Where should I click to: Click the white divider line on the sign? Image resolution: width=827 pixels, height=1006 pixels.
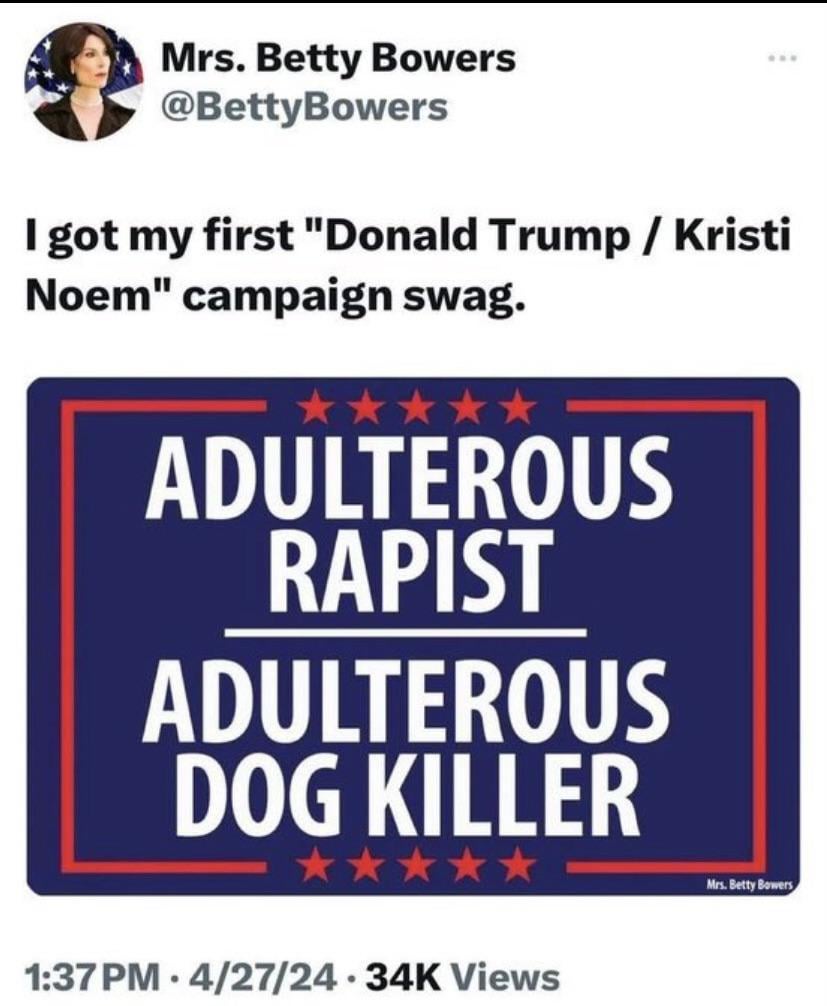pyautogui.click(x=405, y=634)
